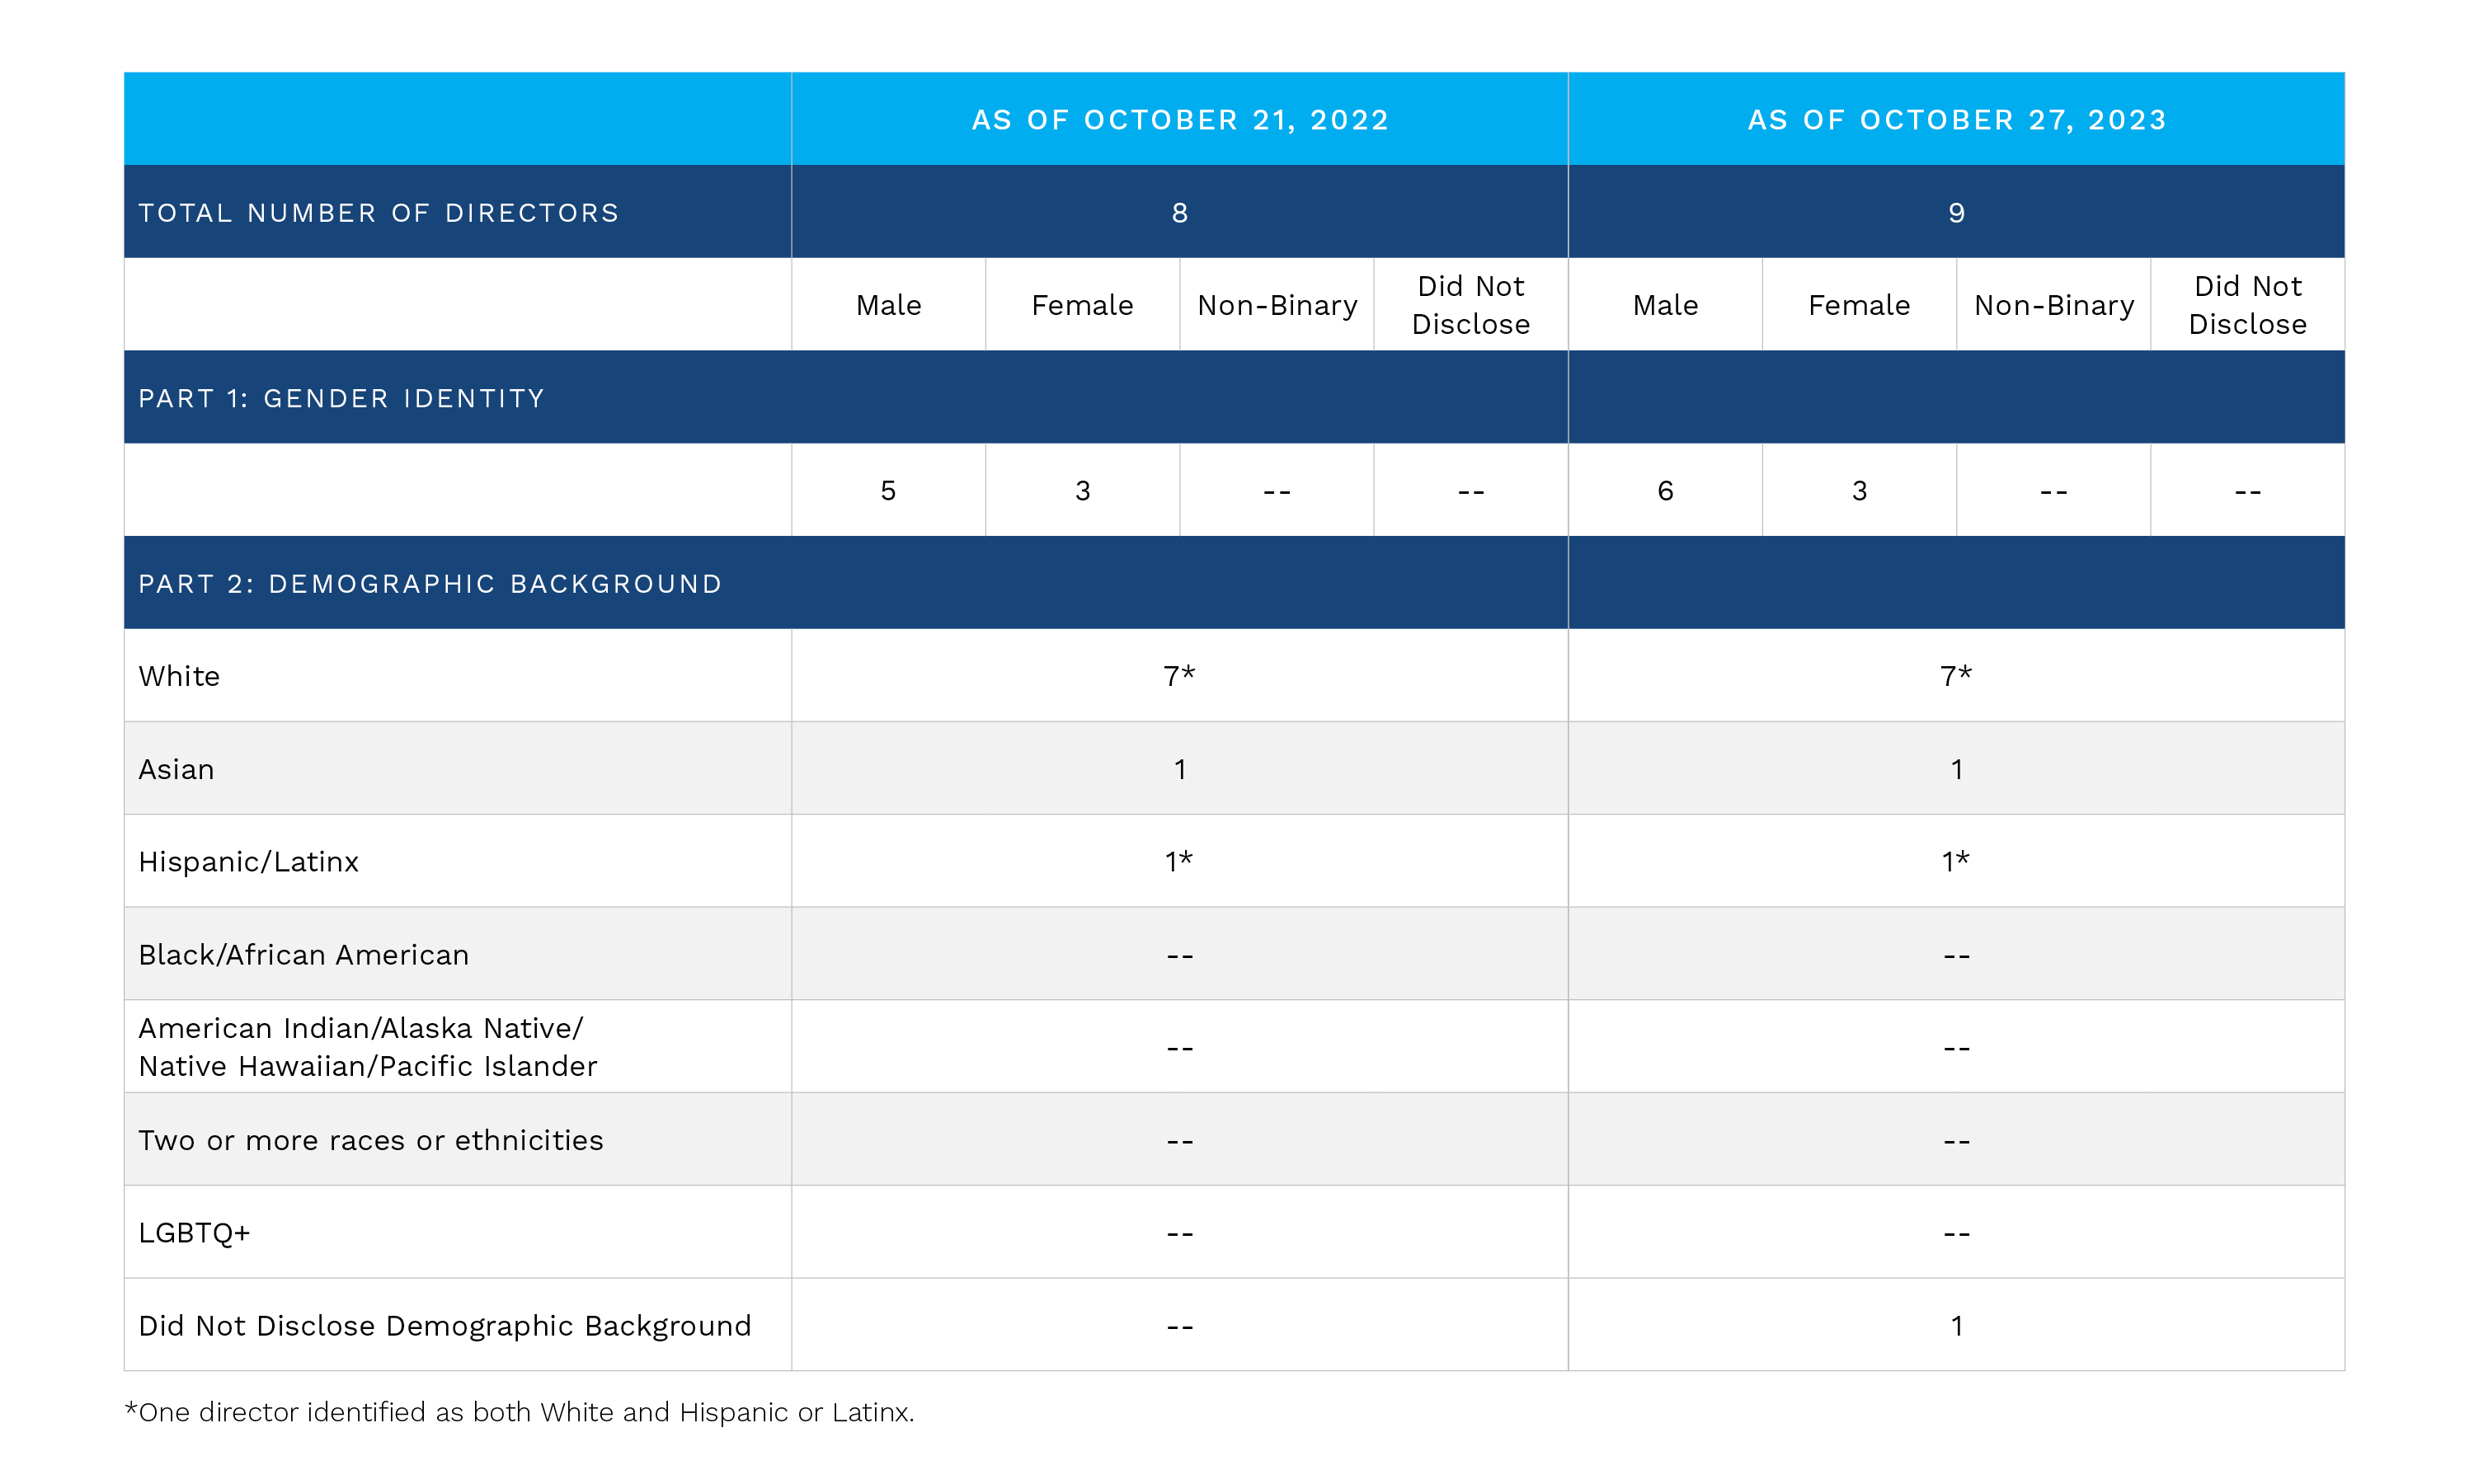Click the 'PART 1: GENDER IDENTITY' section header
Image resolution: width=2474 pixels, height=1484 pixels.
(x=341, y=397)
